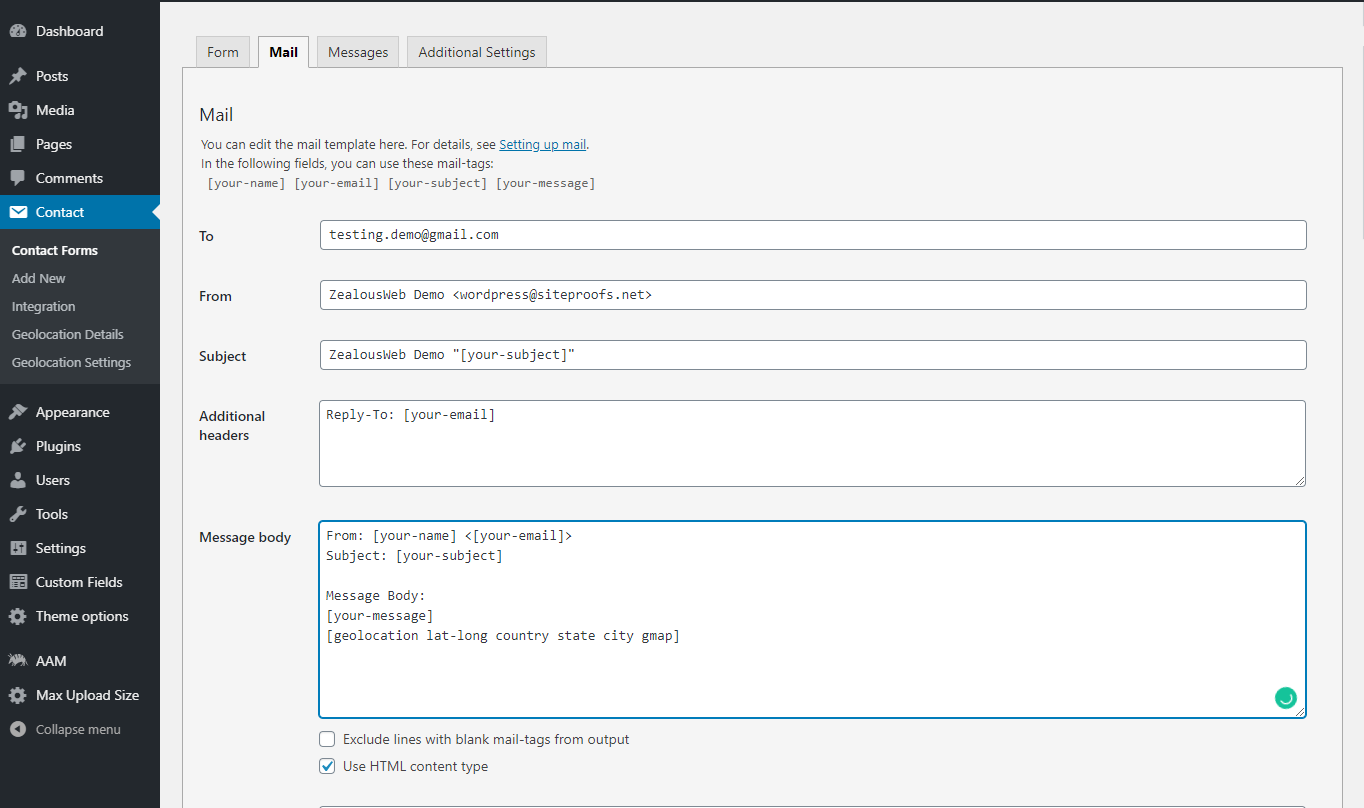Open the Setting up mail link
Image resolution: width=1364 pixels, height=808 pixels.
(x=542, y=144)
